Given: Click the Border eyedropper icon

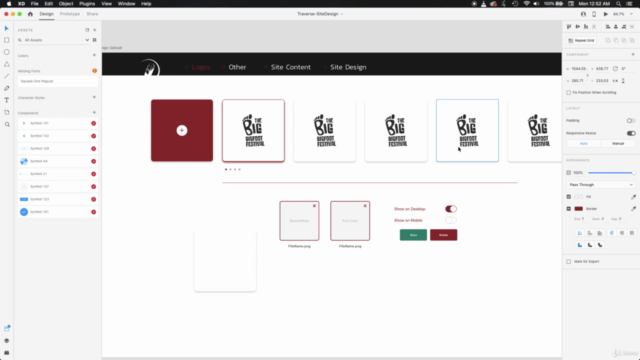Looking at the screenshot, I should pos(633,209).
